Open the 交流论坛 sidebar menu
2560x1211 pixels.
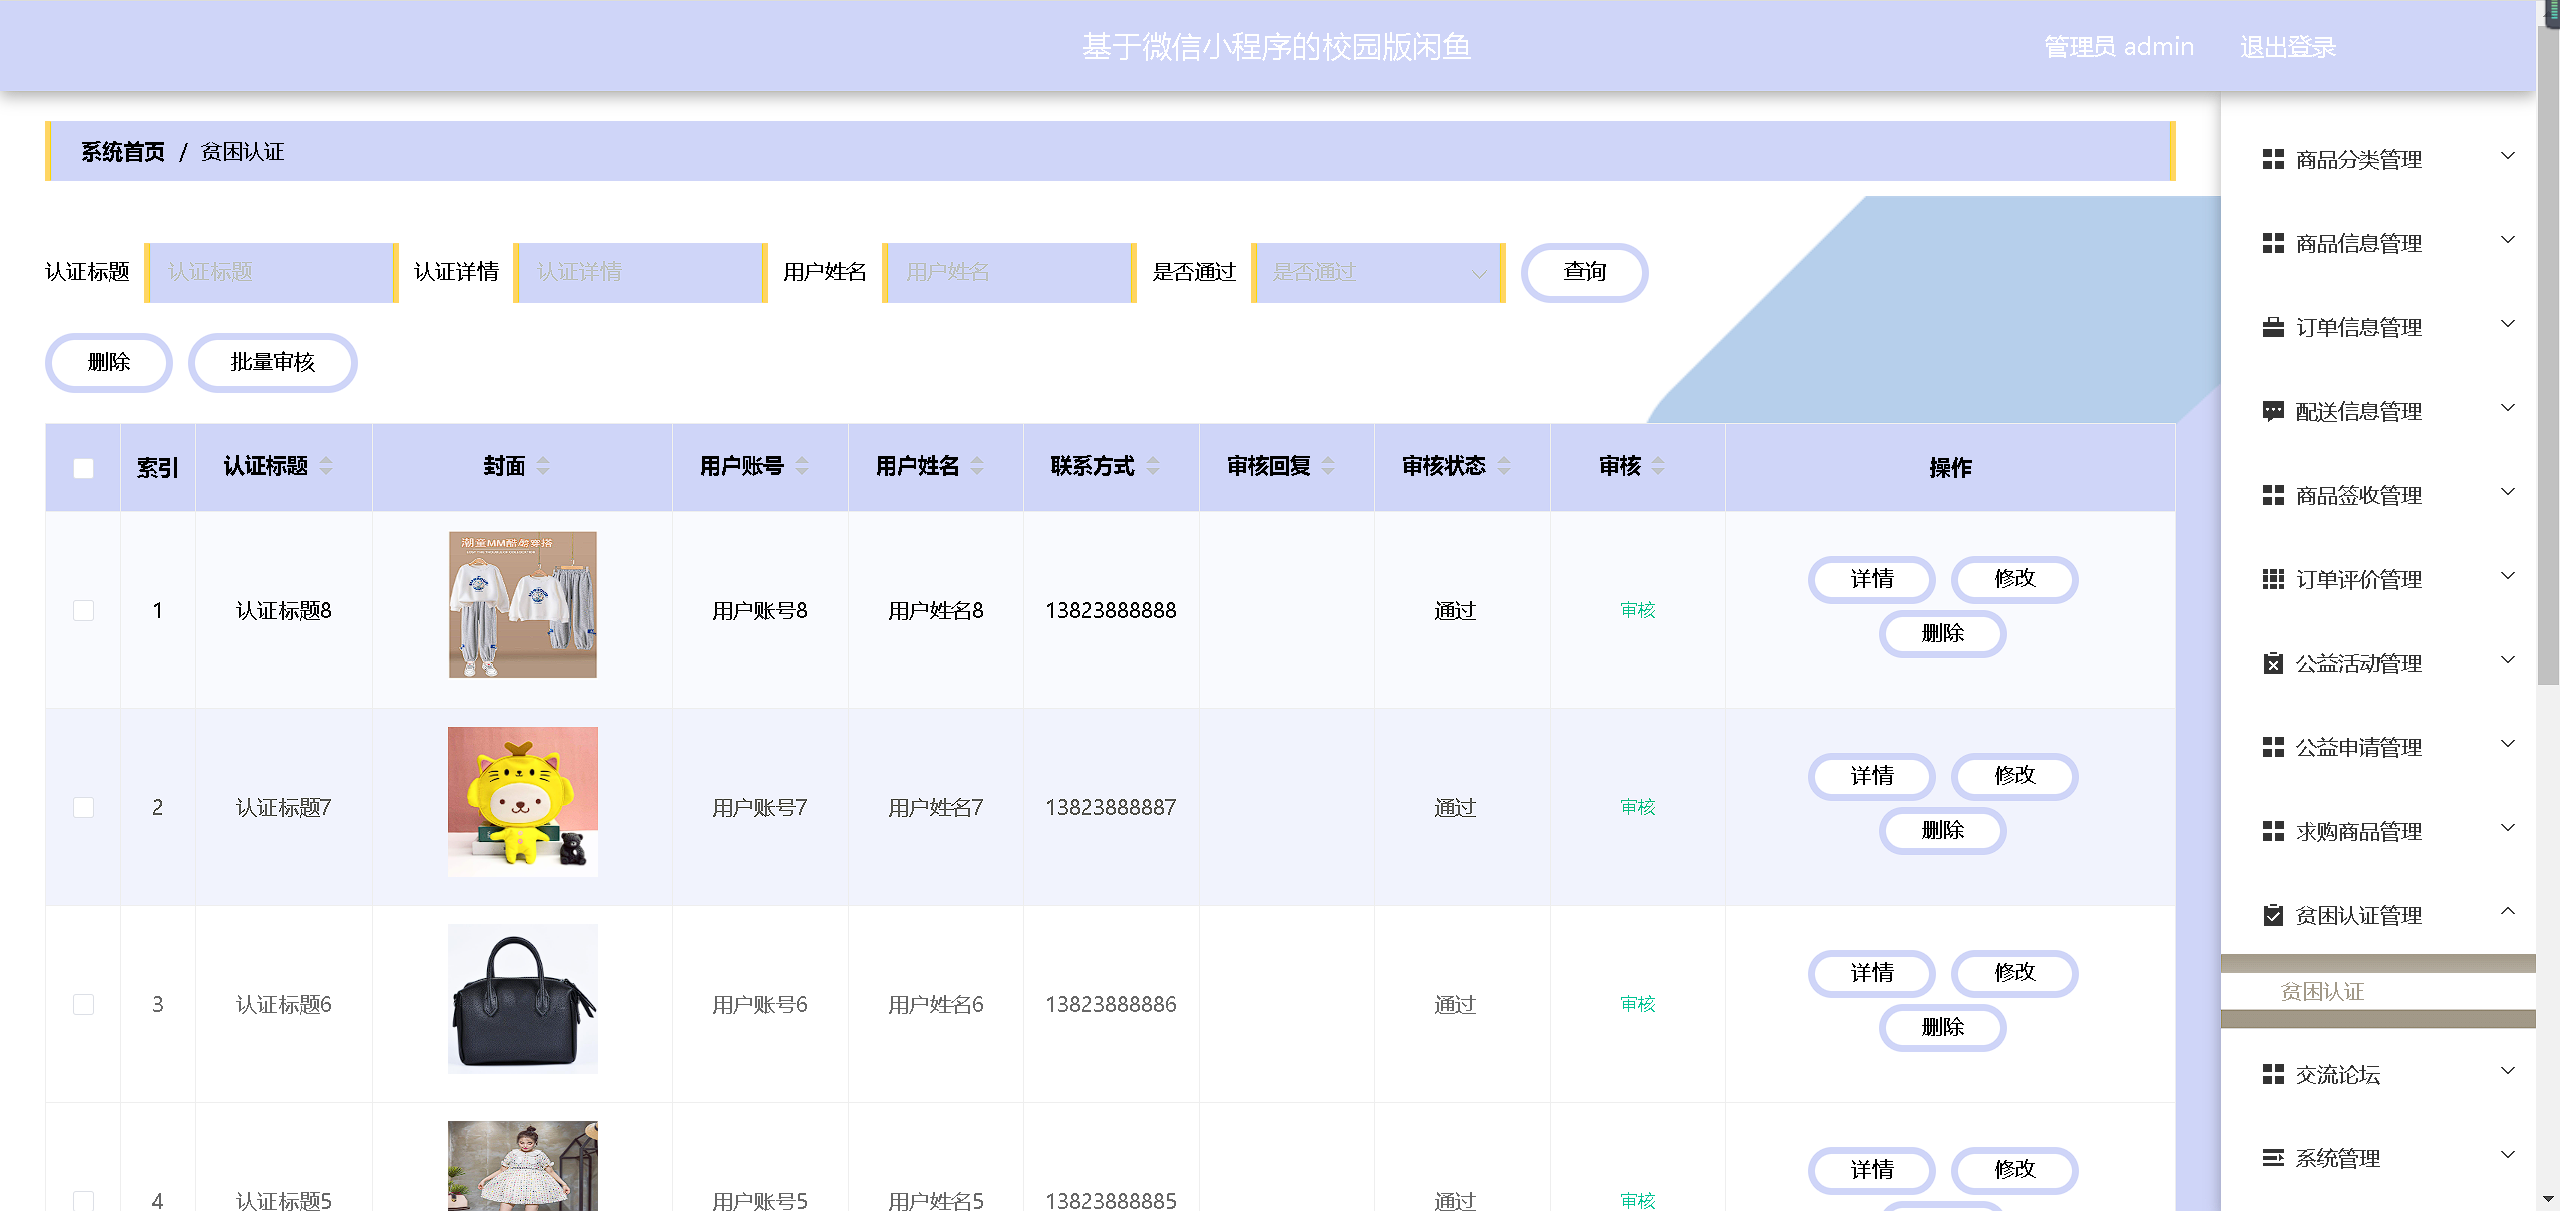[x=2337, y=1074]
